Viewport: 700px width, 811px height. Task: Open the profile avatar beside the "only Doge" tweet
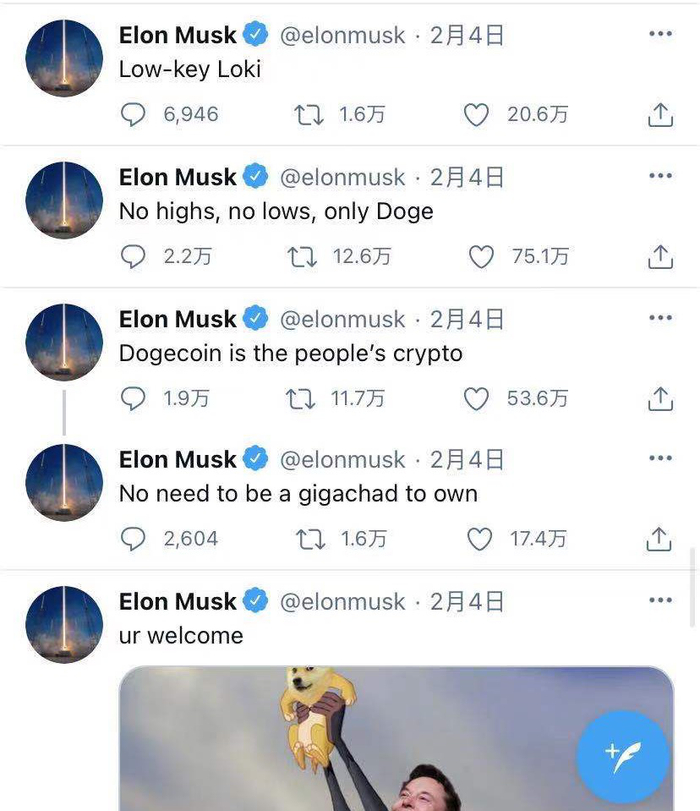[64, 200]
